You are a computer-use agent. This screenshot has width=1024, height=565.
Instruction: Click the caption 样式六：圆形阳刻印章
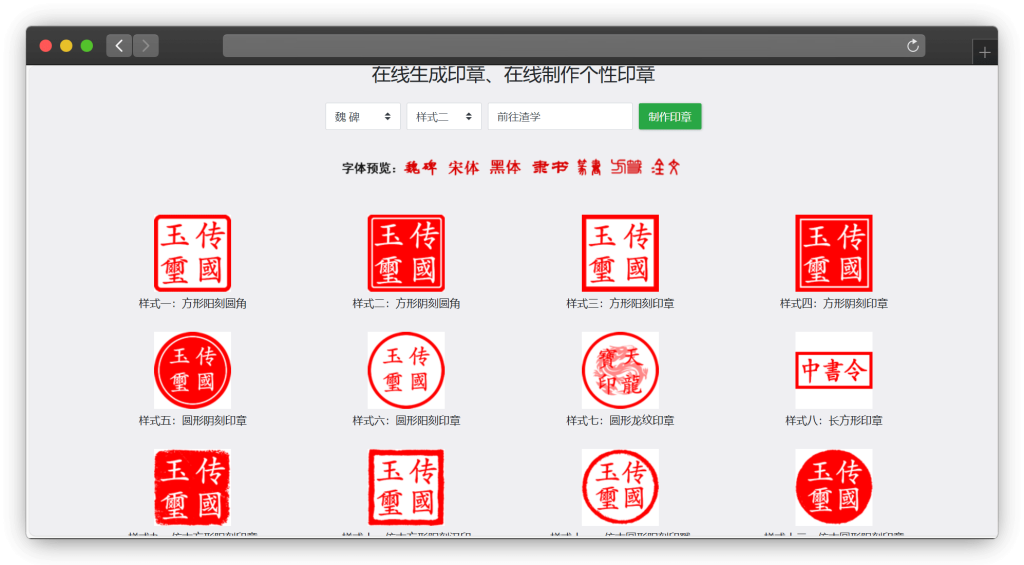click(x=406, y=421)
